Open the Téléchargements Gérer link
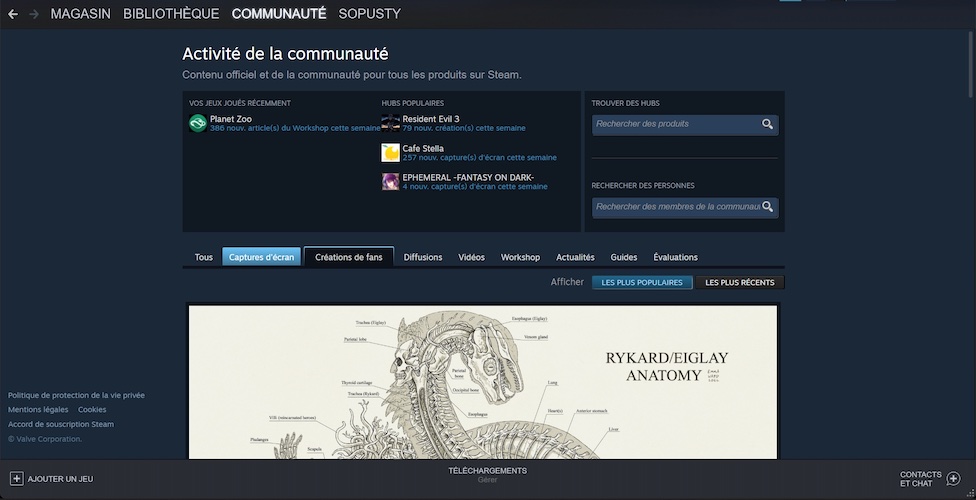This screenshot has width=976, height=500. 487,480
